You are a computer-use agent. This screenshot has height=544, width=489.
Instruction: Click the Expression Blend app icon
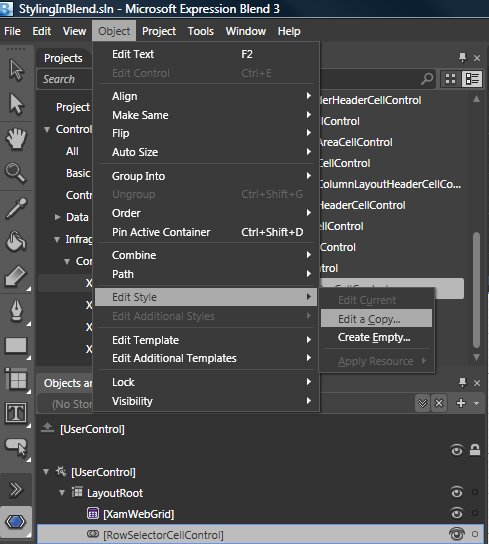pyautogui.click(x=6, y=8)
